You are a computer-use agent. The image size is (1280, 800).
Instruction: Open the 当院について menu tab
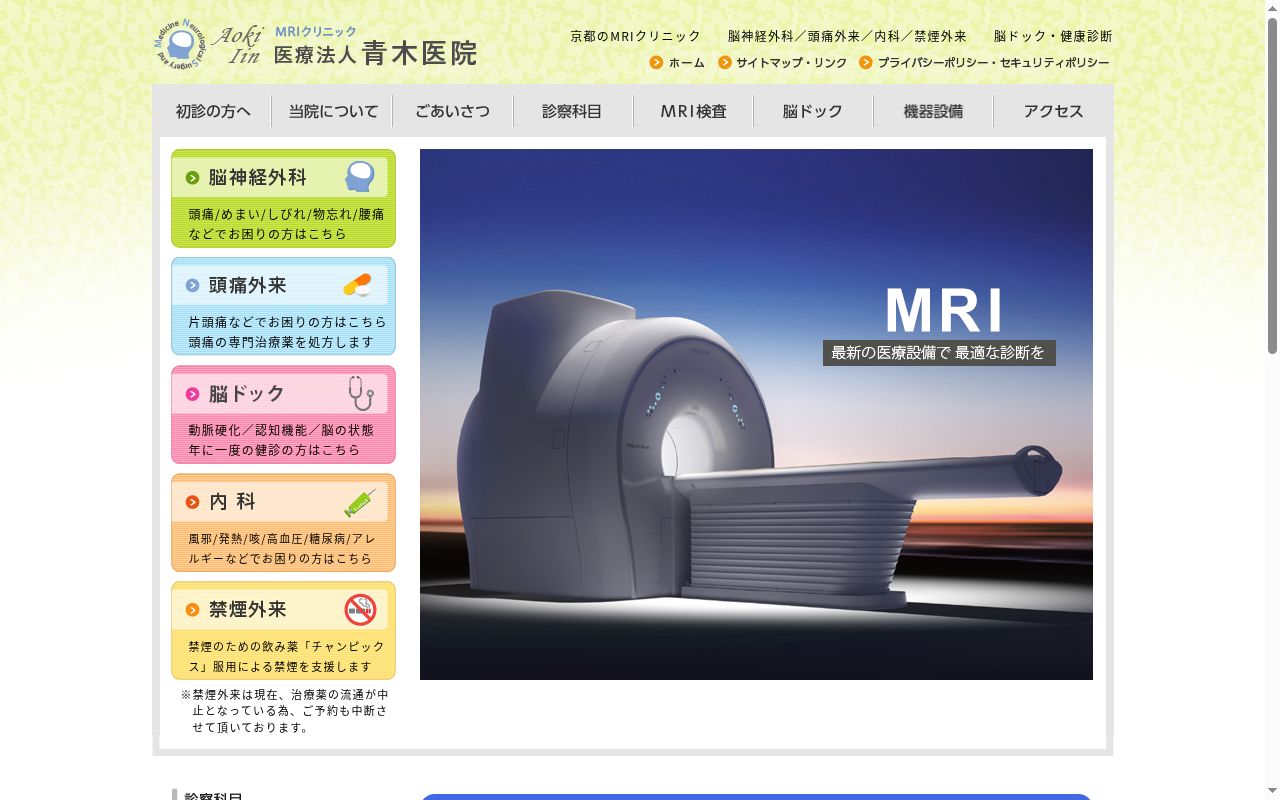pos(333,111)
